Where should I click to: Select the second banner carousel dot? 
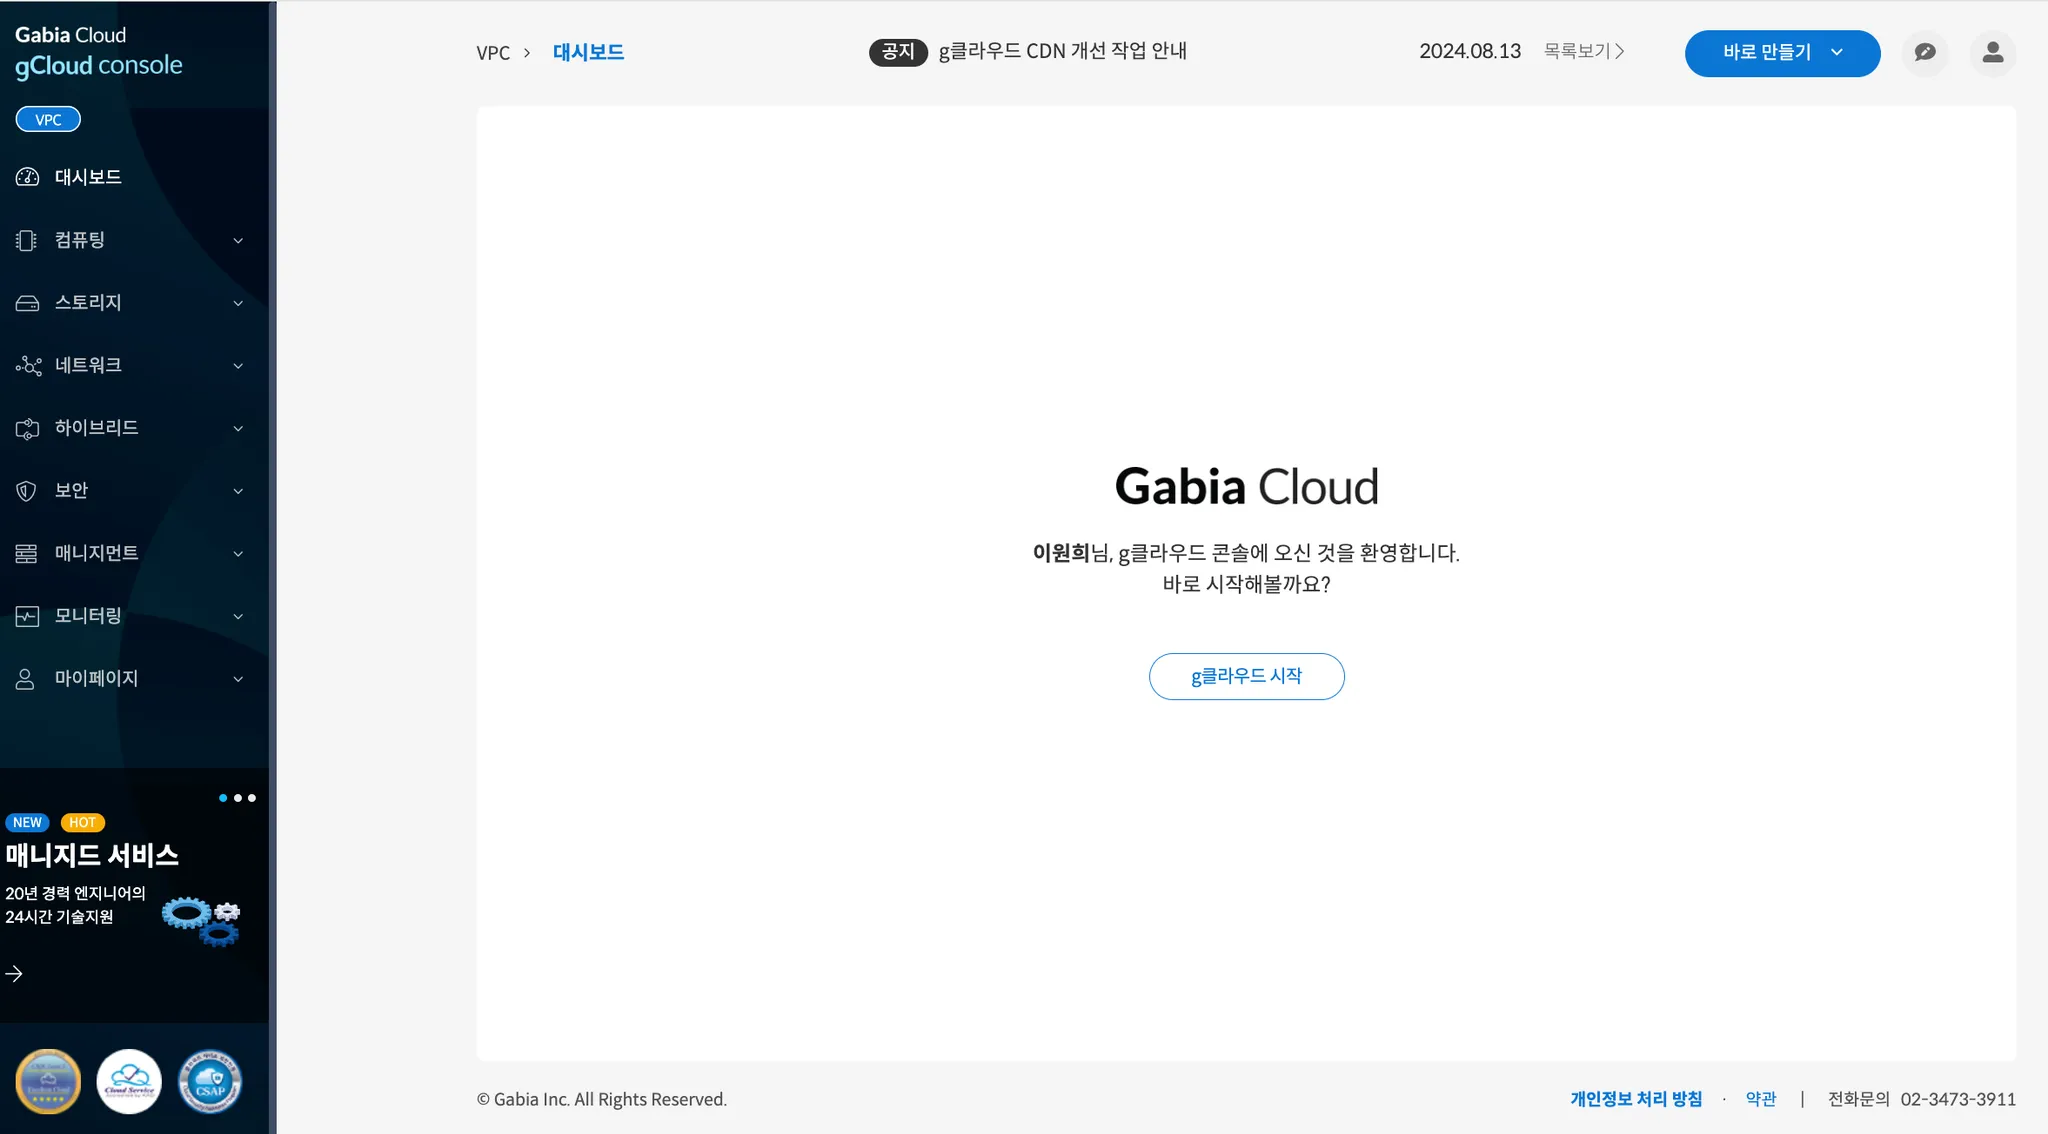[237, 798]
